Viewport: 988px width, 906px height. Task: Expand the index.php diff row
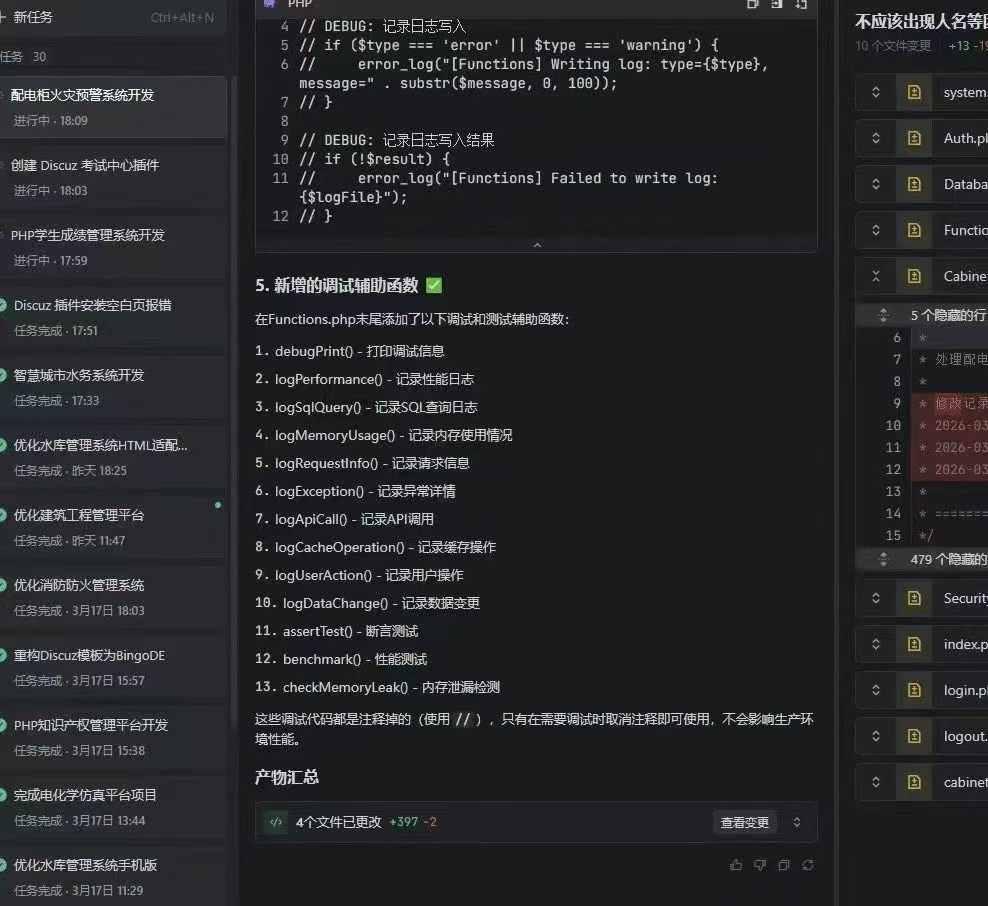(x=876, y=644)
